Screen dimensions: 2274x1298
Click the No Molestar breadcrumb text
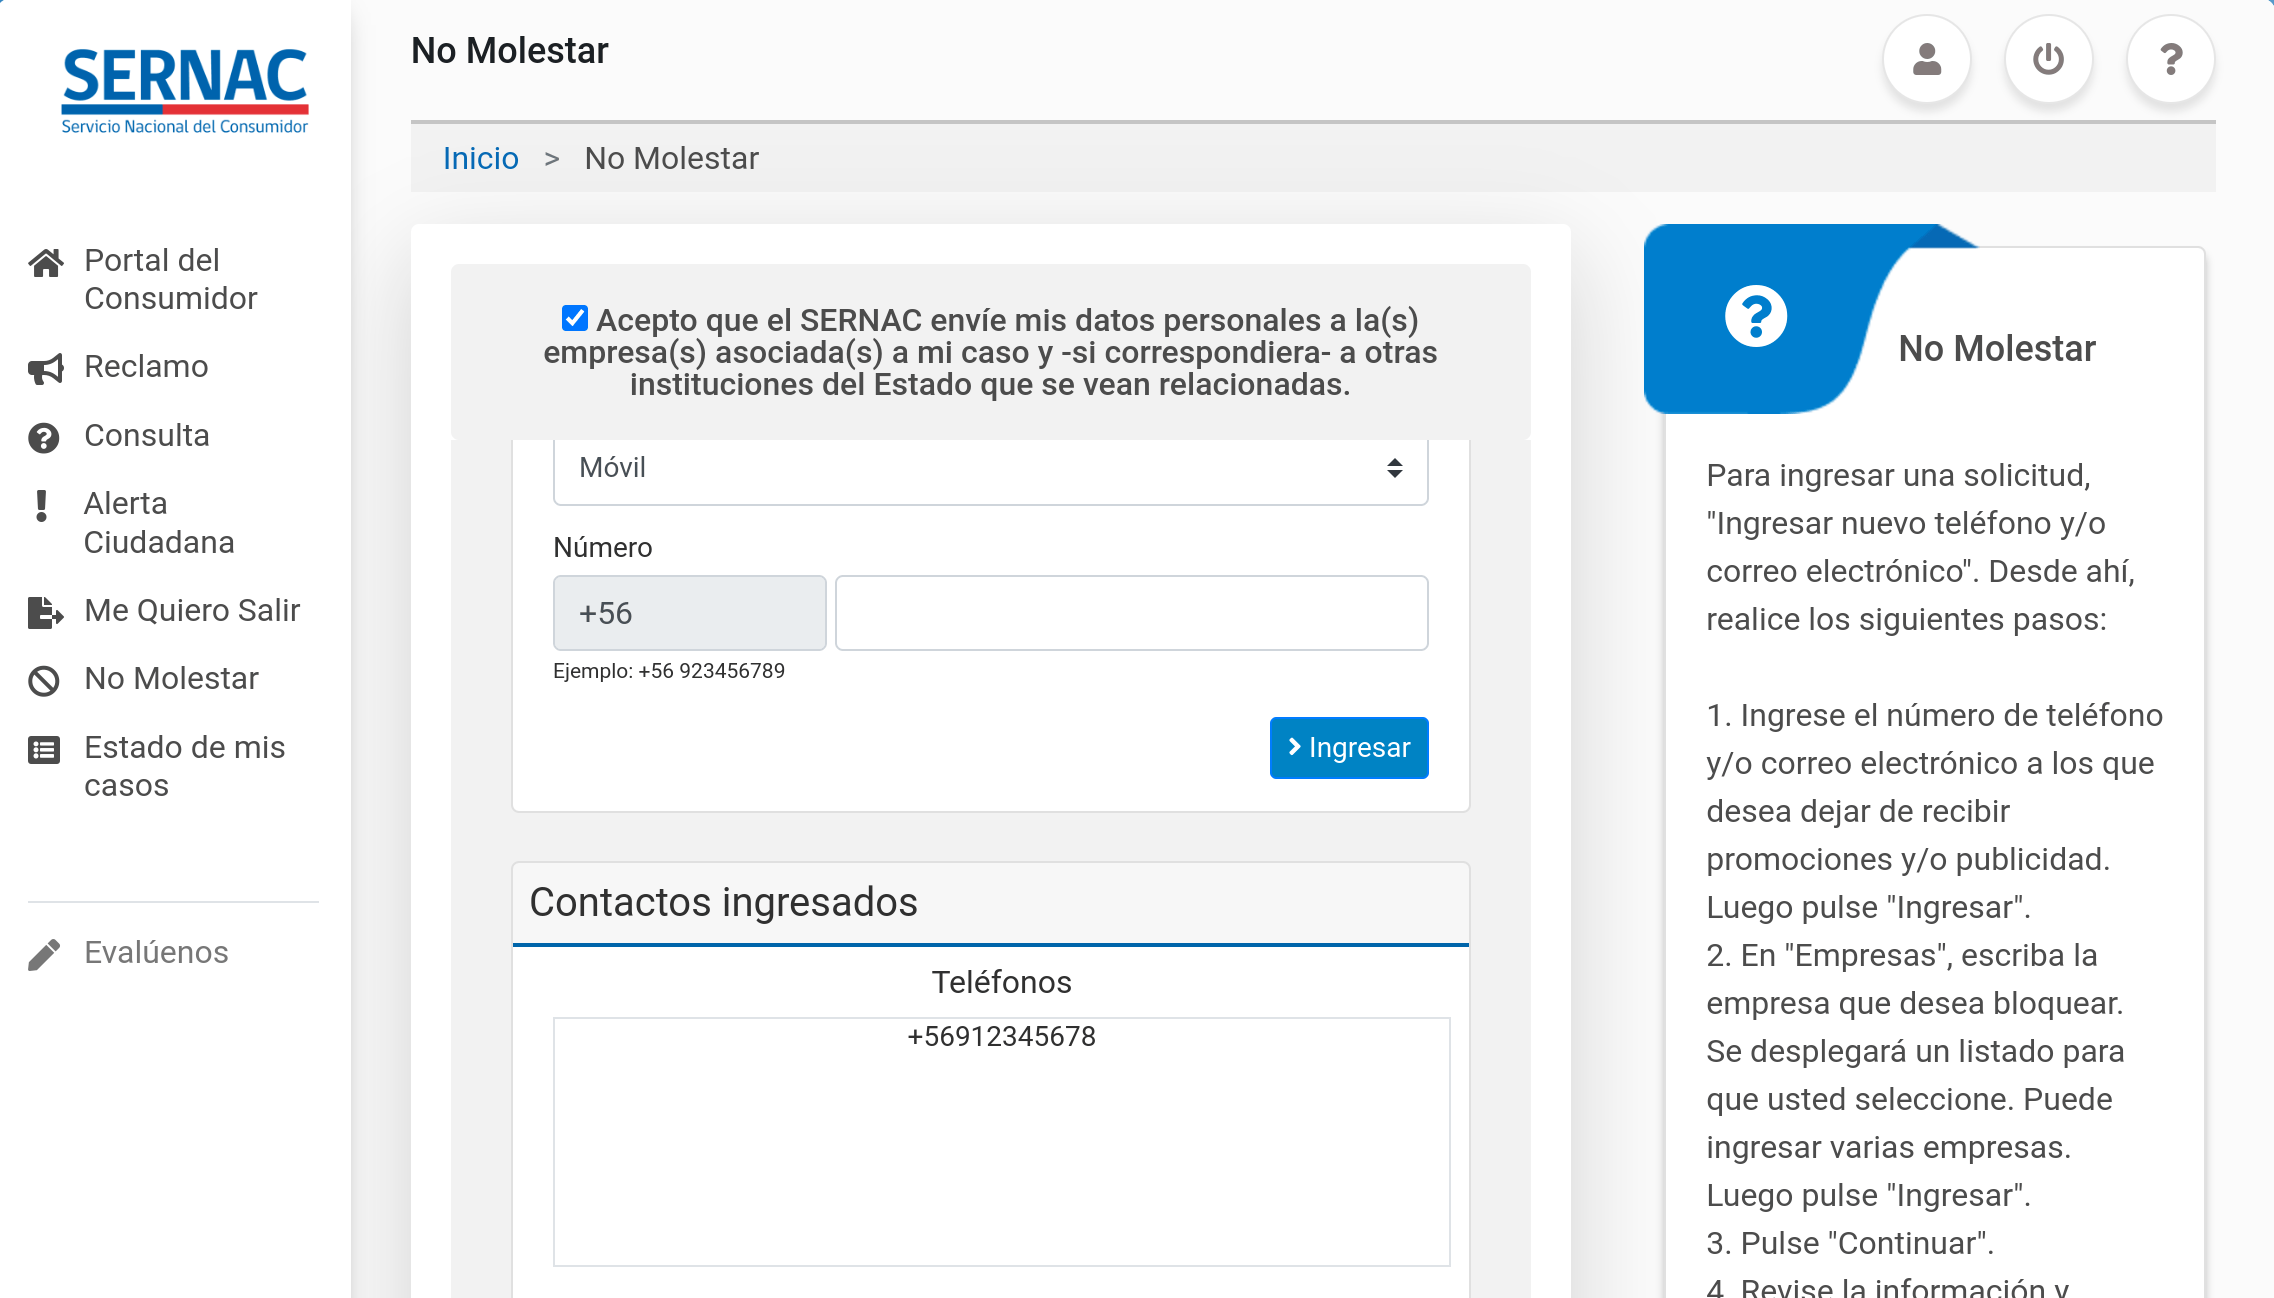pyautogui.click(x=672, y=158)
